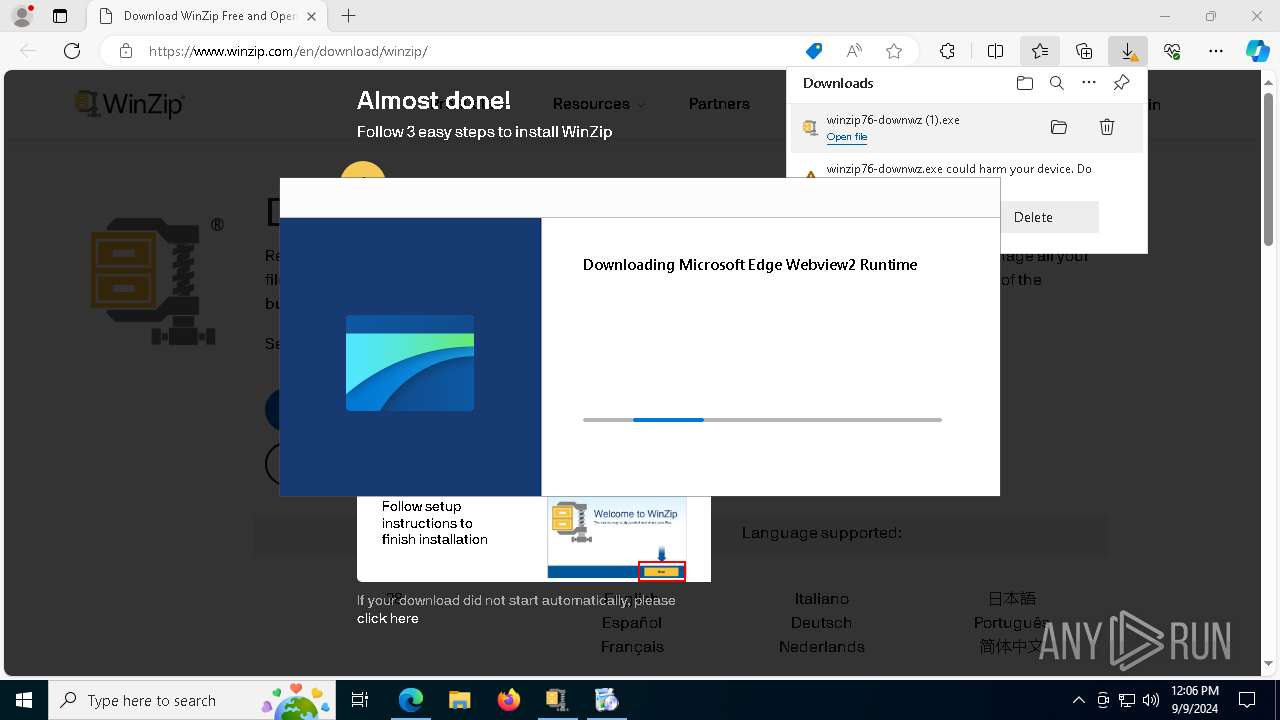Pin the Downloads panel
Viewport: 1280px width, 720px height.
coord(1121,83)
